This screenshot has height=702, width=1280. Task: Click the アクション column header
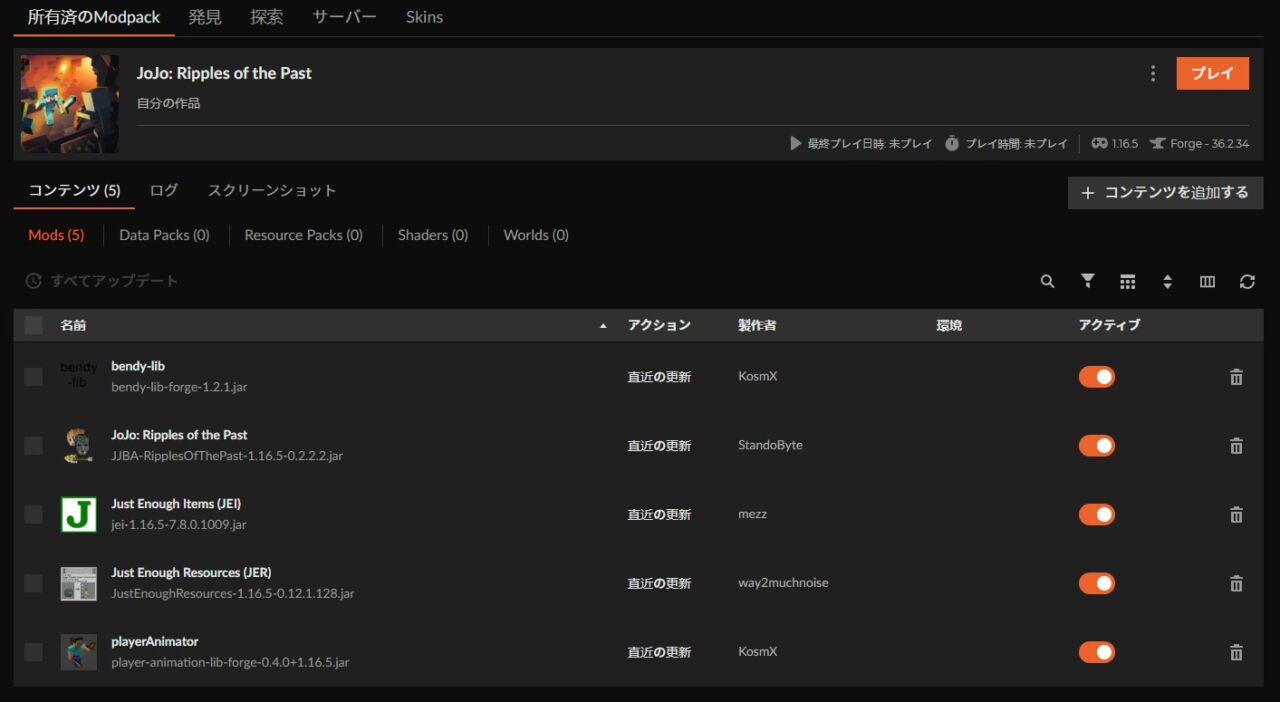click(659, 325)
